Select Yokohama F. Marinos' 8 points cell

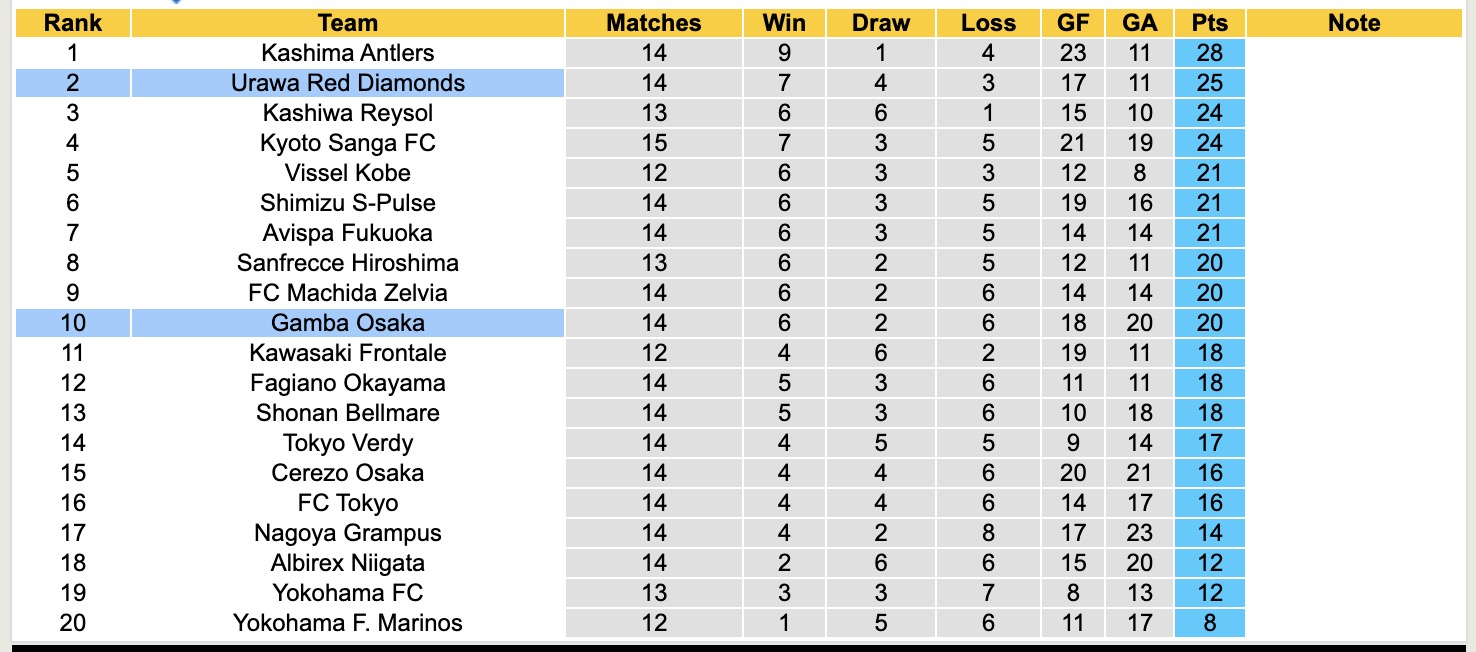pyautogui.click(x=1210, y=623)
